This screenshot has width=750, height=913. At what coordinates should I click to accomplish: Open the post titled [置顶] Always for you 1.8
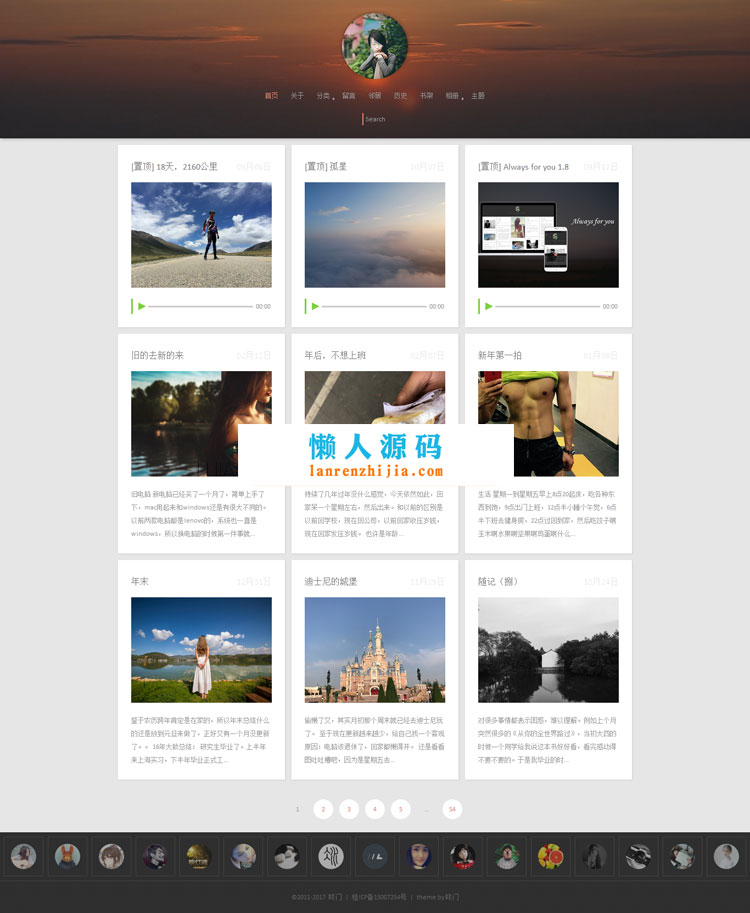pyautogui.click(x=523, y=167)
